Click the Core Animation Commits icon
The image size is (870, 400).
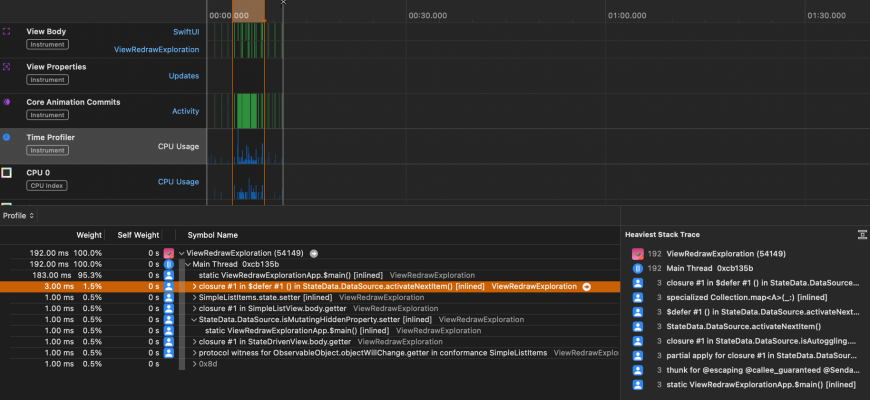point(7,102)
